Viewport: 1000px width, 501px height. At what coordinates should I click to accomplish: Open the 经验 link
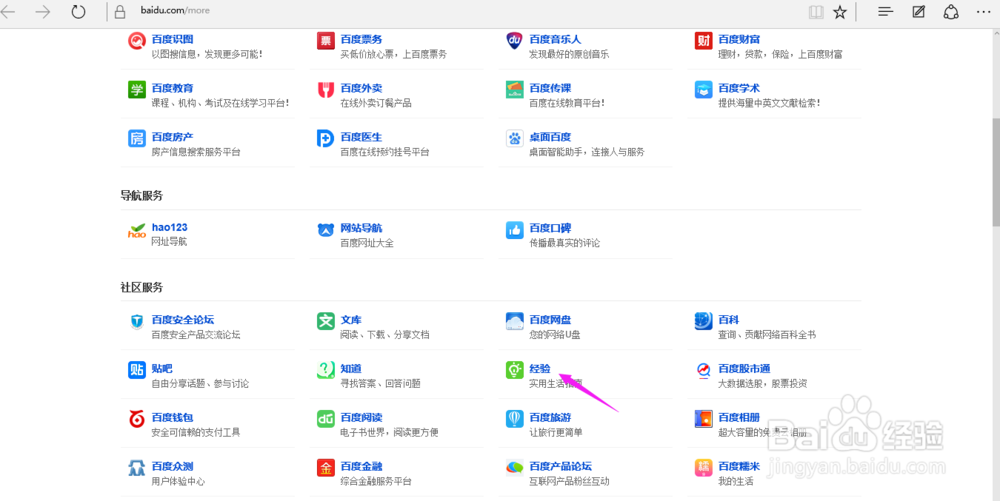tap(540, 368)
